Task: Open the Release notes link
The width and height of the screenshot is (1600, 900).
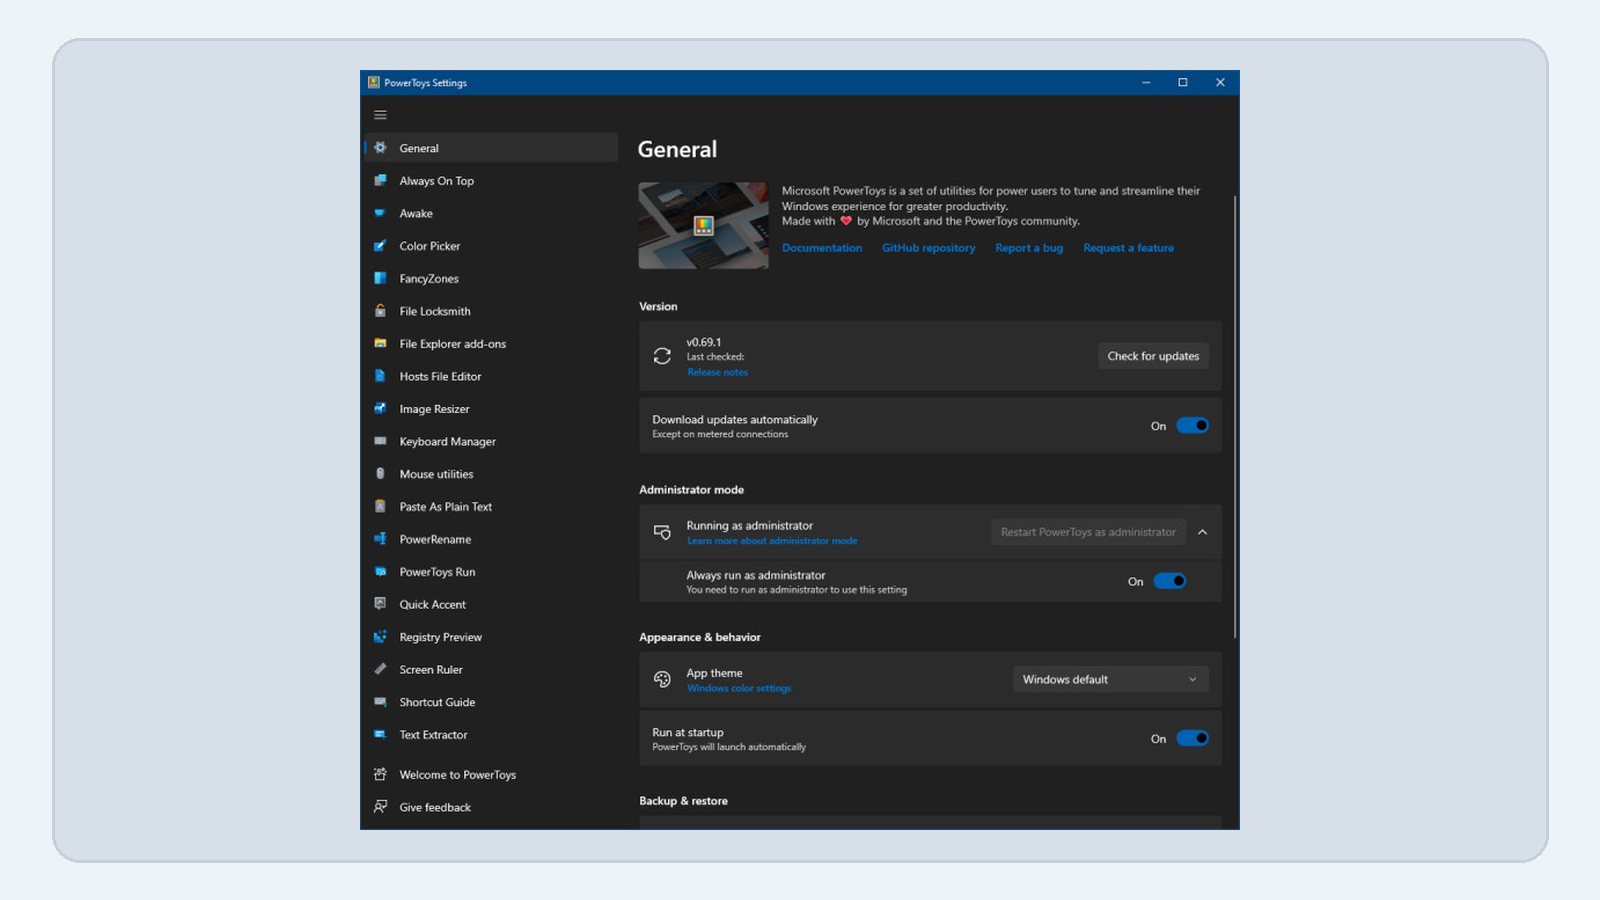Action: [x=717, y=372]
